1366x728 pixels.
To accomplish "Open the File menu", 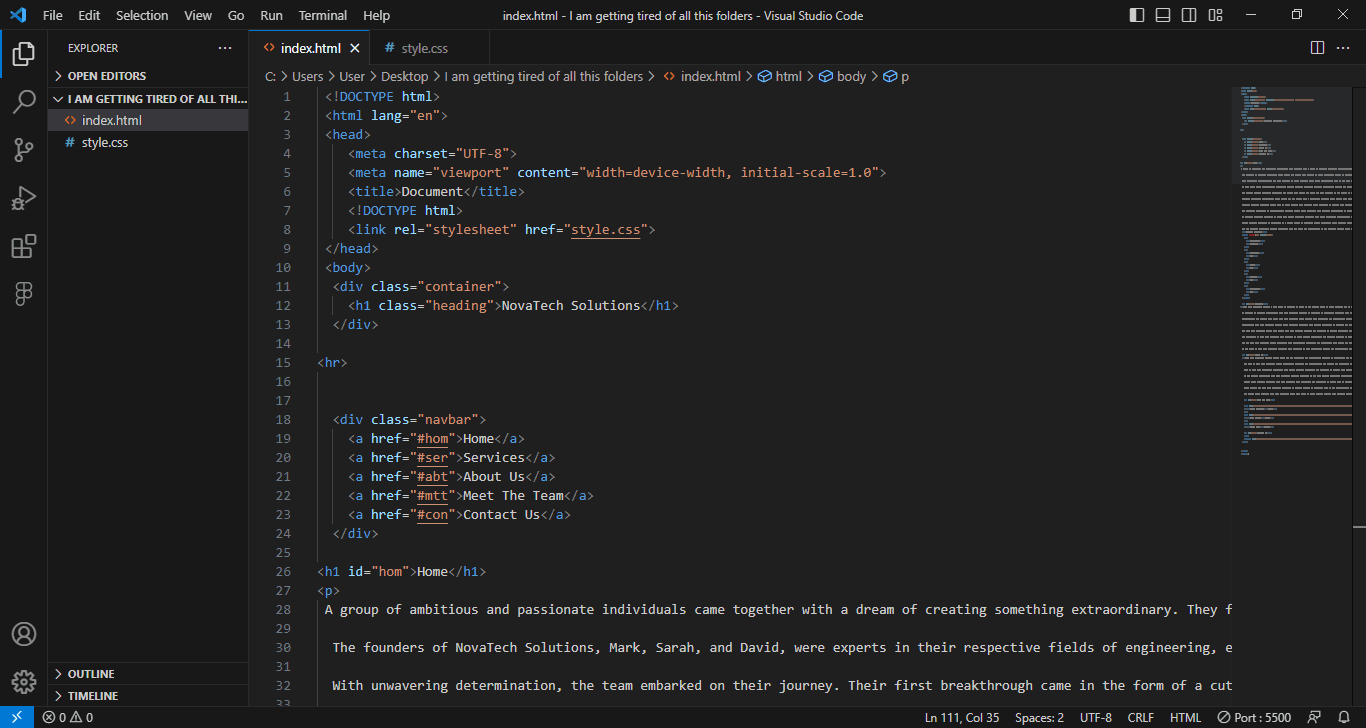I will point(53,15).
